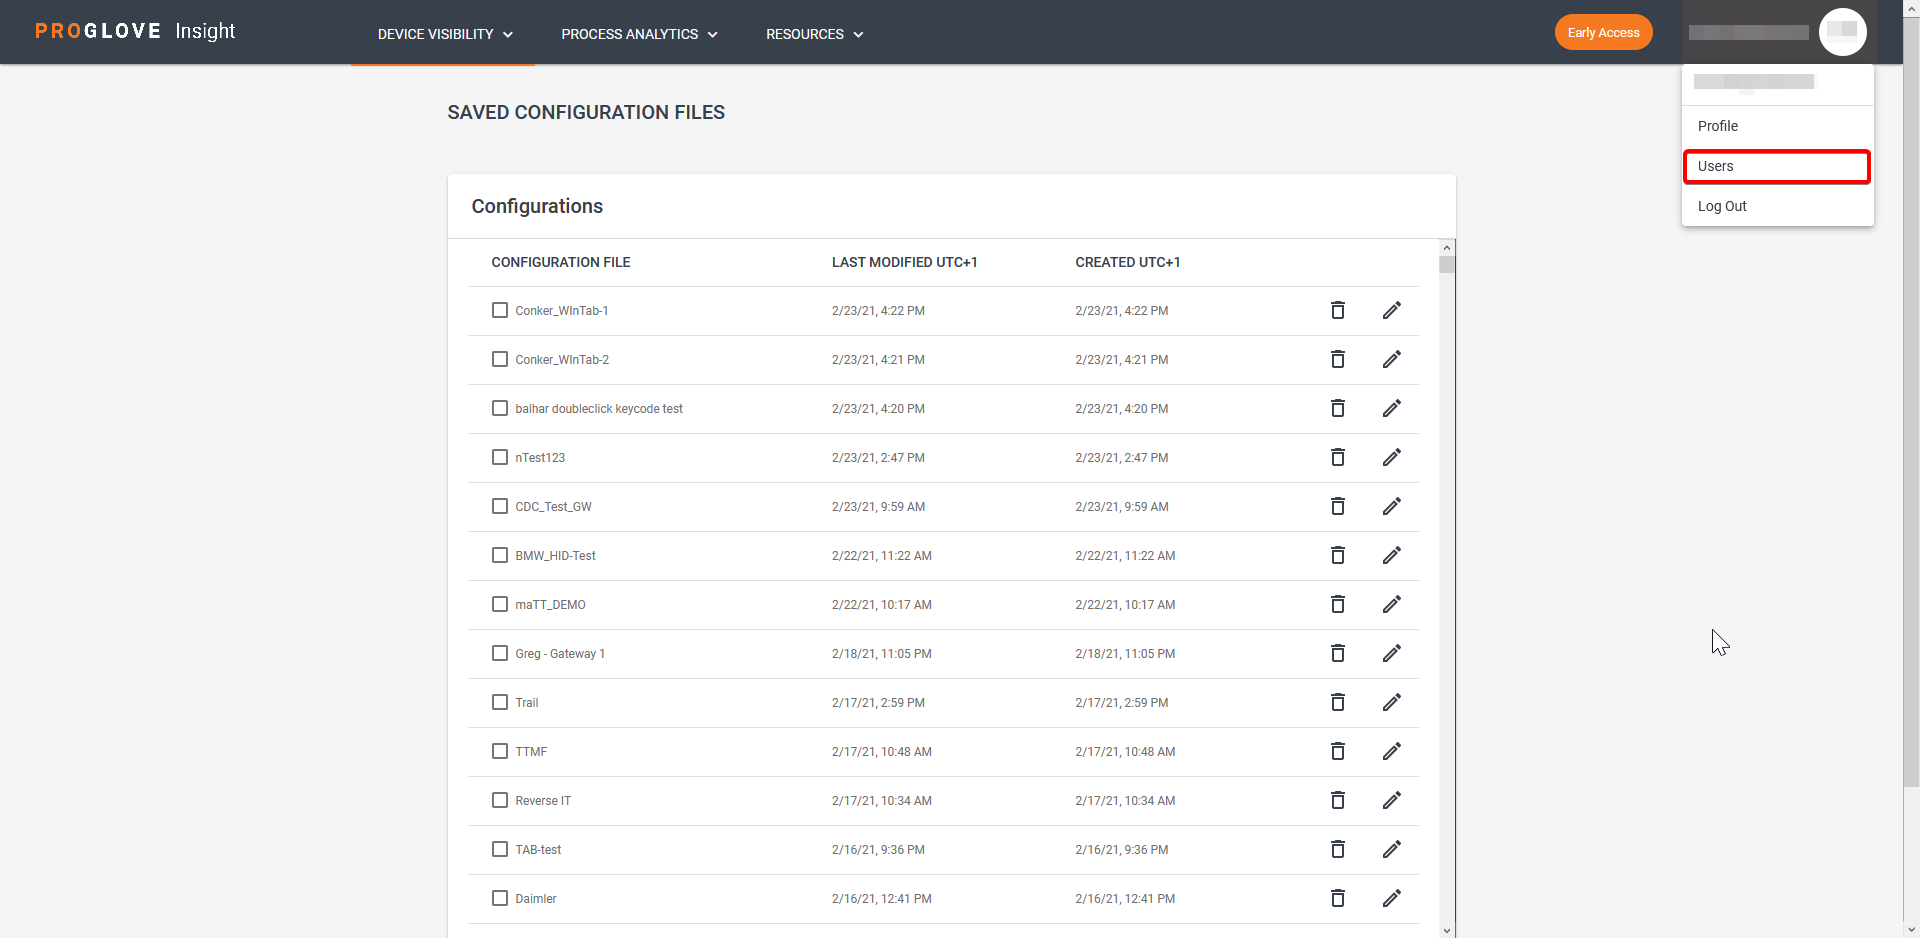Screen dimensions: 1920x938
Task: Edit balhar doubleclick keycode test configuration
Action: pos(1391,408)
